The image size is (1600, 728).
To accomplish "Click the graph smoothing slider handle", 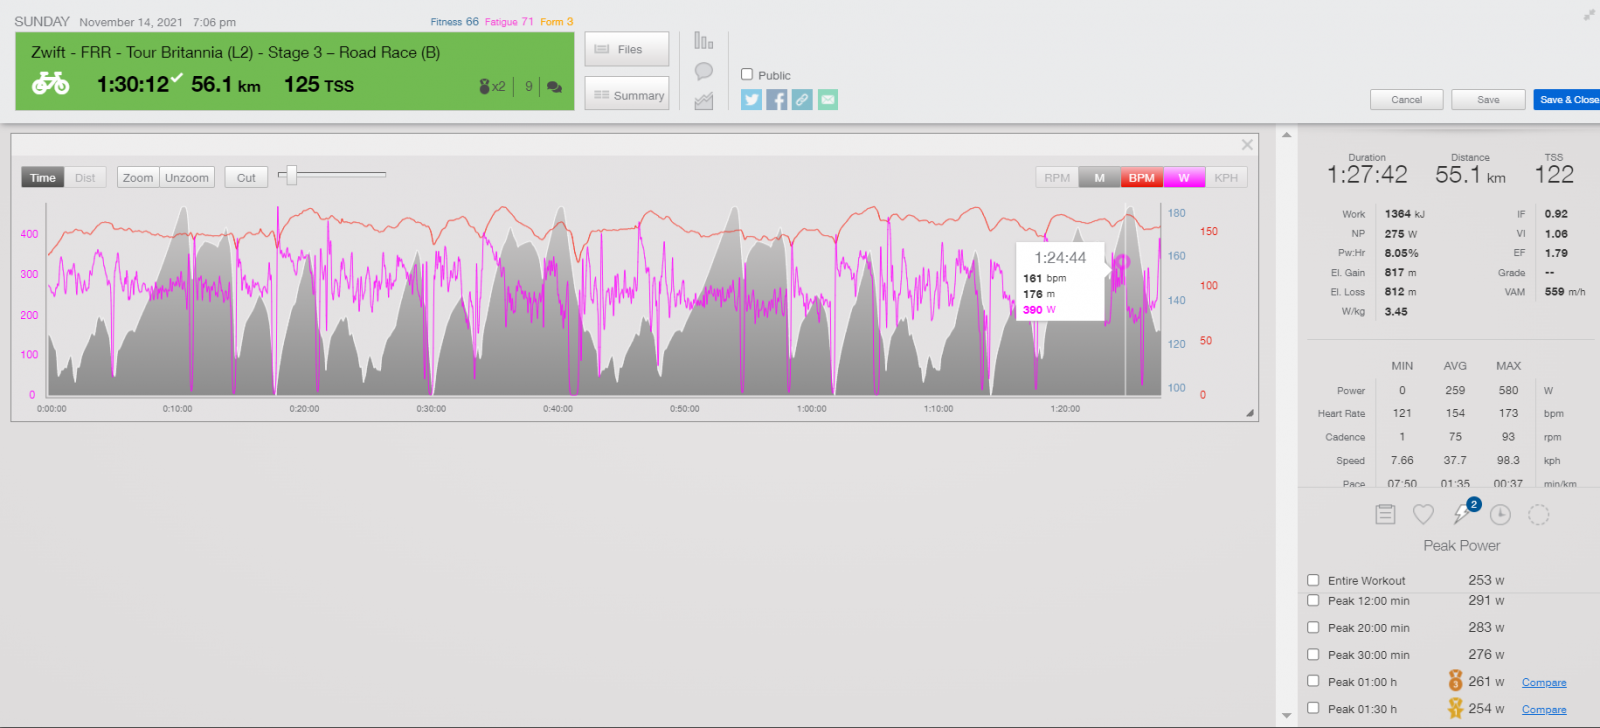I will click(x=291, y=175).
